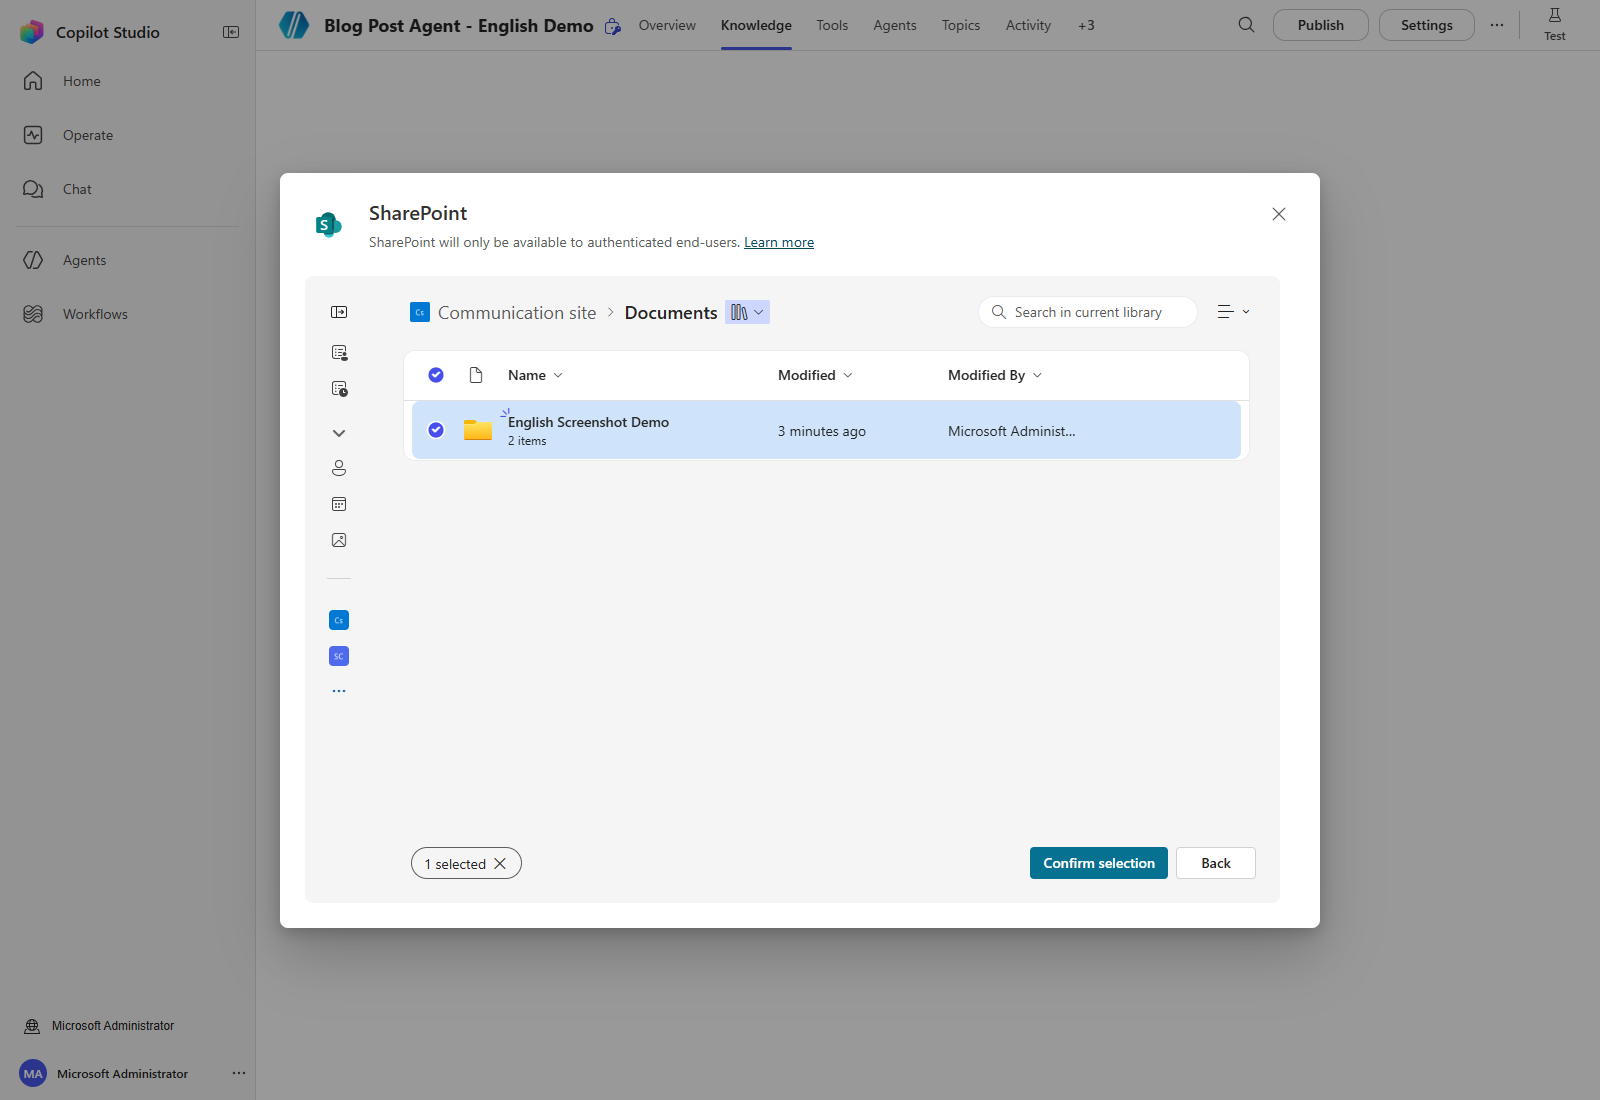
Task: Select the blue Communication site tile in rail
Action: [339, 620]
